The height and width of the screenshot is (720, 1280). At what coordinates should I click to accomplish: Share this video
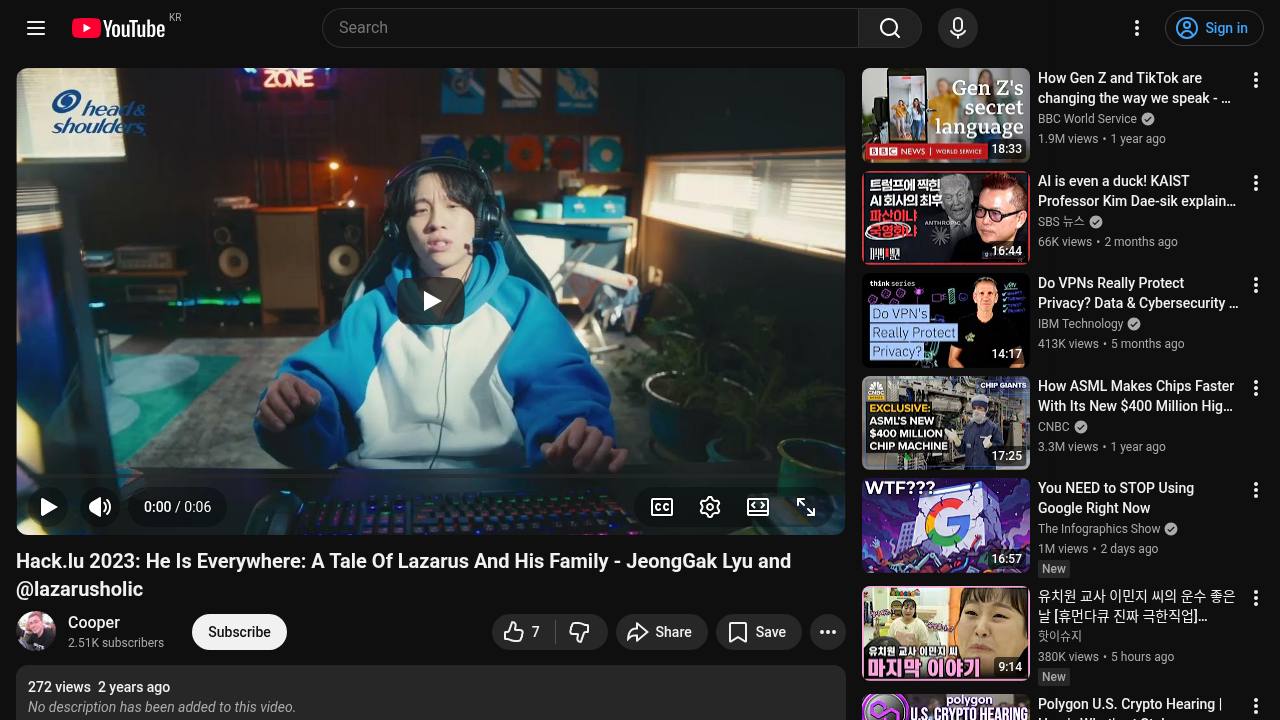point(661,632)
